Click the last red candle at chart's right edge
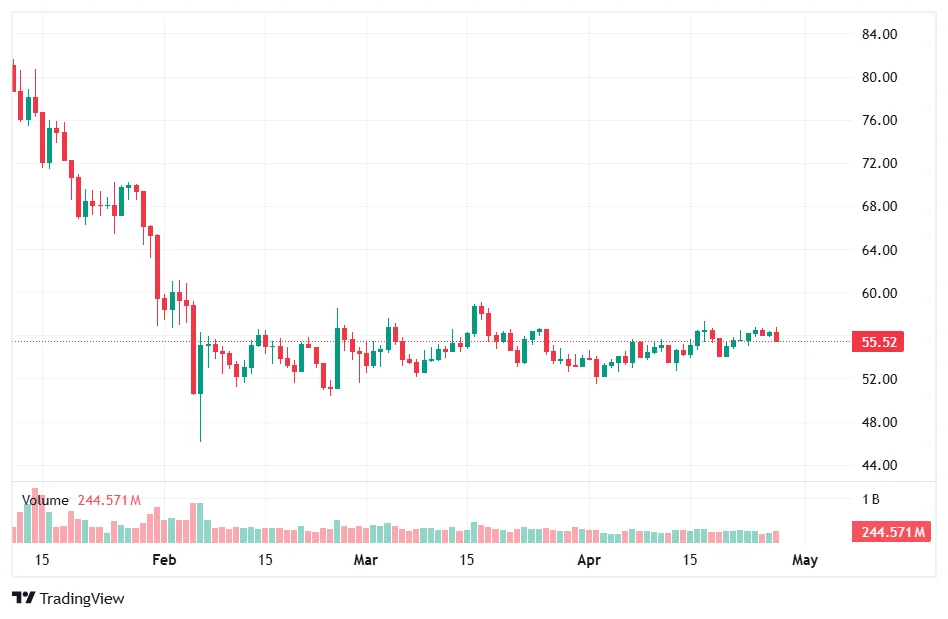The height and width of the screenshot is (619, 948). [776, 336]
